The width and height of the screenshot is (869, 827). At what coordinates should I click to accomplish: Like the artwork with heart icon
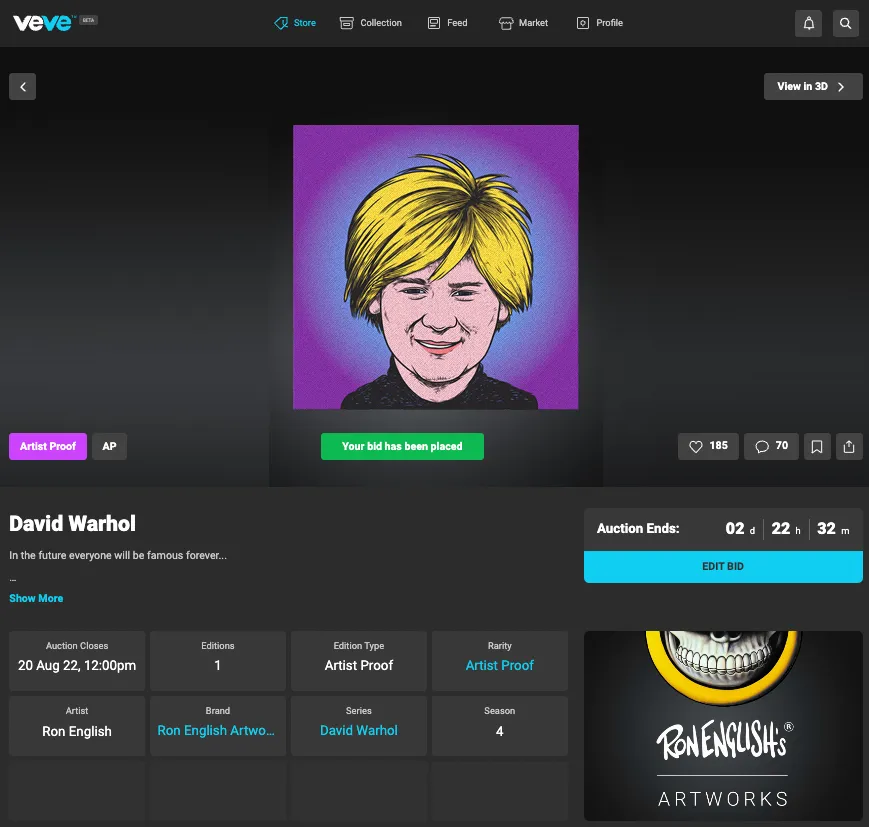click(708, 446)
